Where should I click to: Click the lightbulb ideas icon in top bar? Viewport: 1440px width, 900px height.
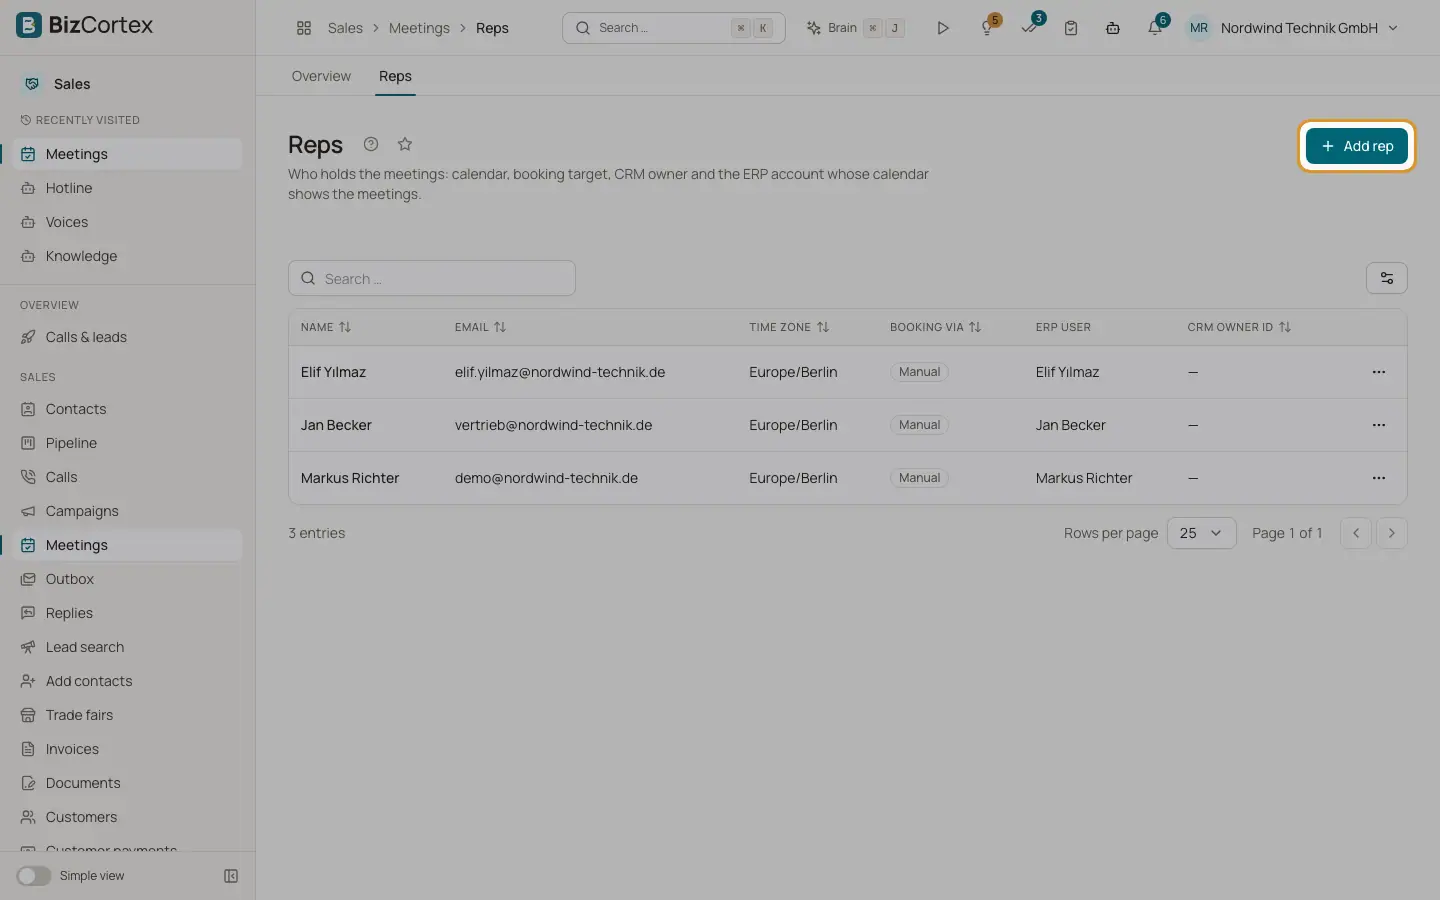987,28
